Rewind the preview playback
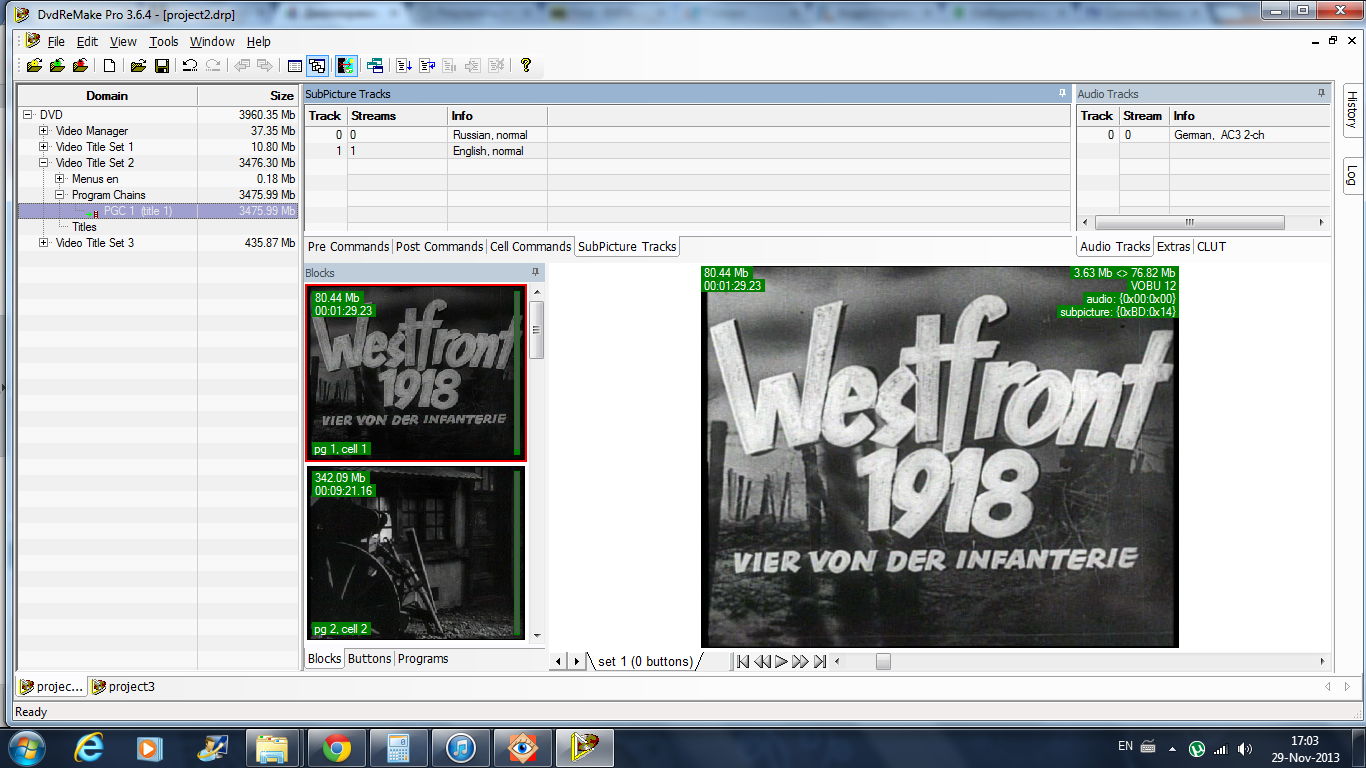Screen dimensions: 1366x768 762,661
